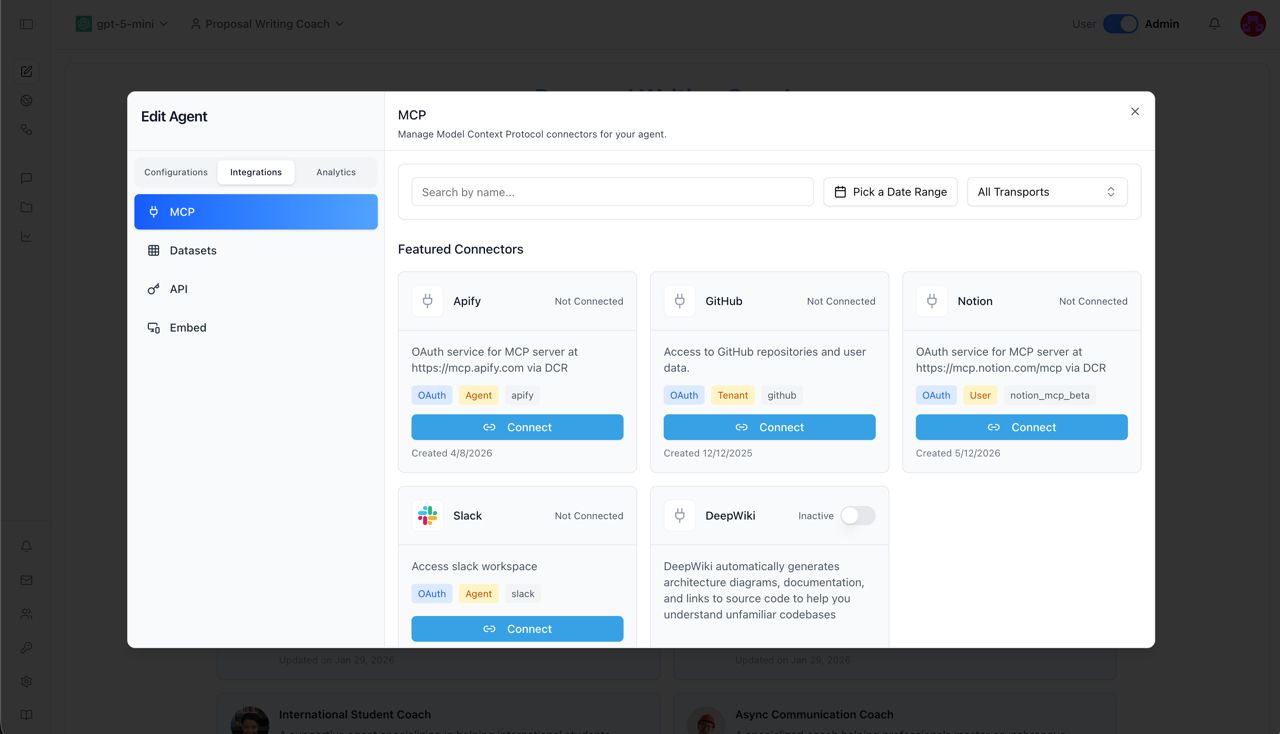Toggle the sidebar panel icon
1280x734 pixels.
click(x=27, y=24)
